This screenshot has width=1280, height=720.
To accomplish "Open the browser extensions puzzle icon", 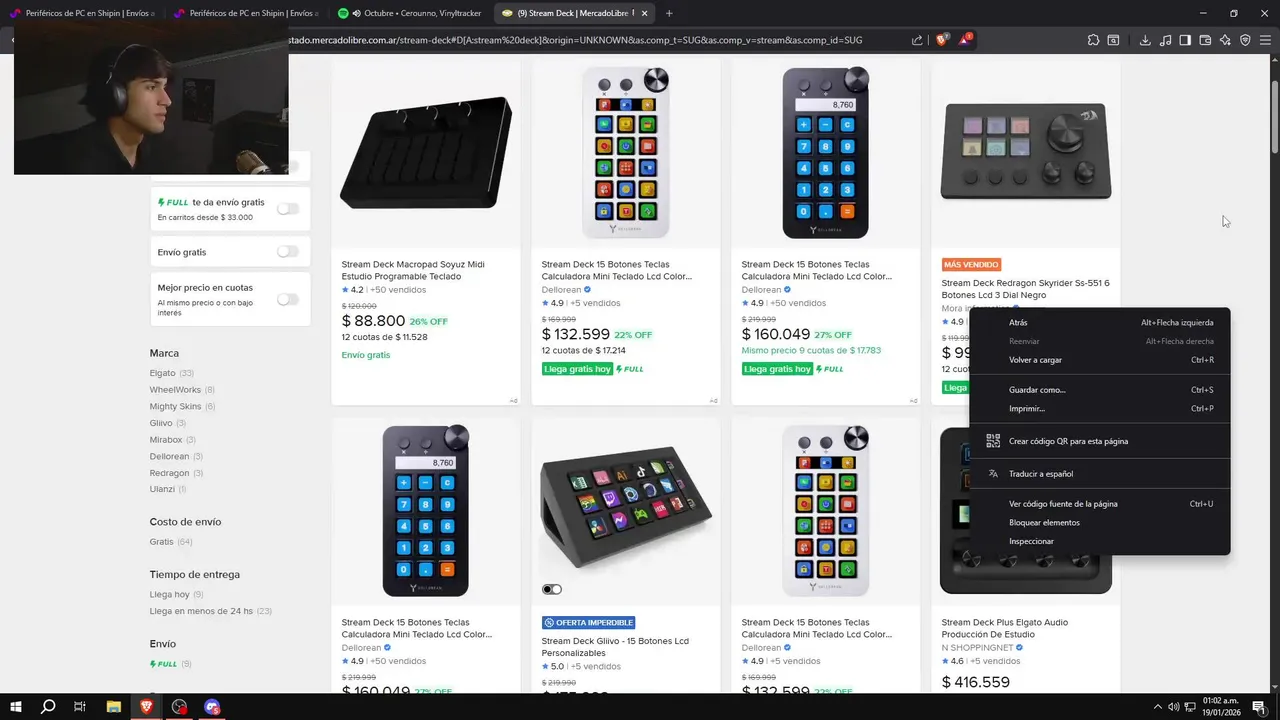I will tap(1093, 40).
